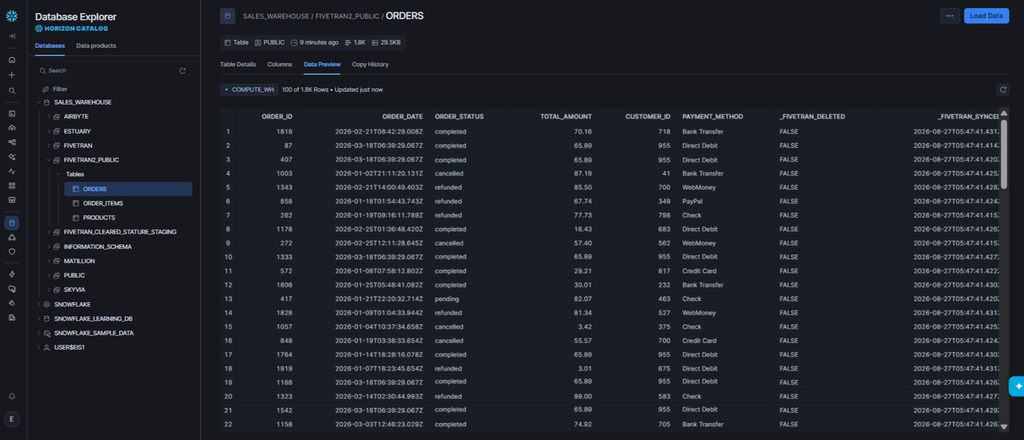Image resolution: width=1024 pixels, height=440 pixels.
Task: Click the PAYMENT_METHOD column header
Action: [x=712, y=117]
